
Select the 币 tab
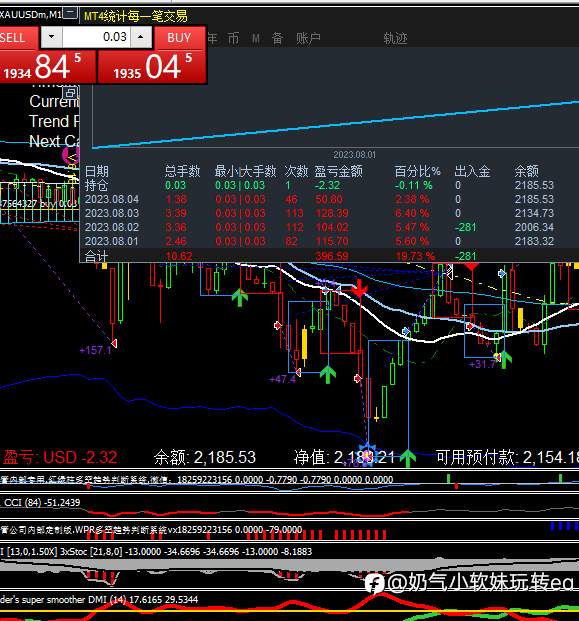tap(233, 38)
